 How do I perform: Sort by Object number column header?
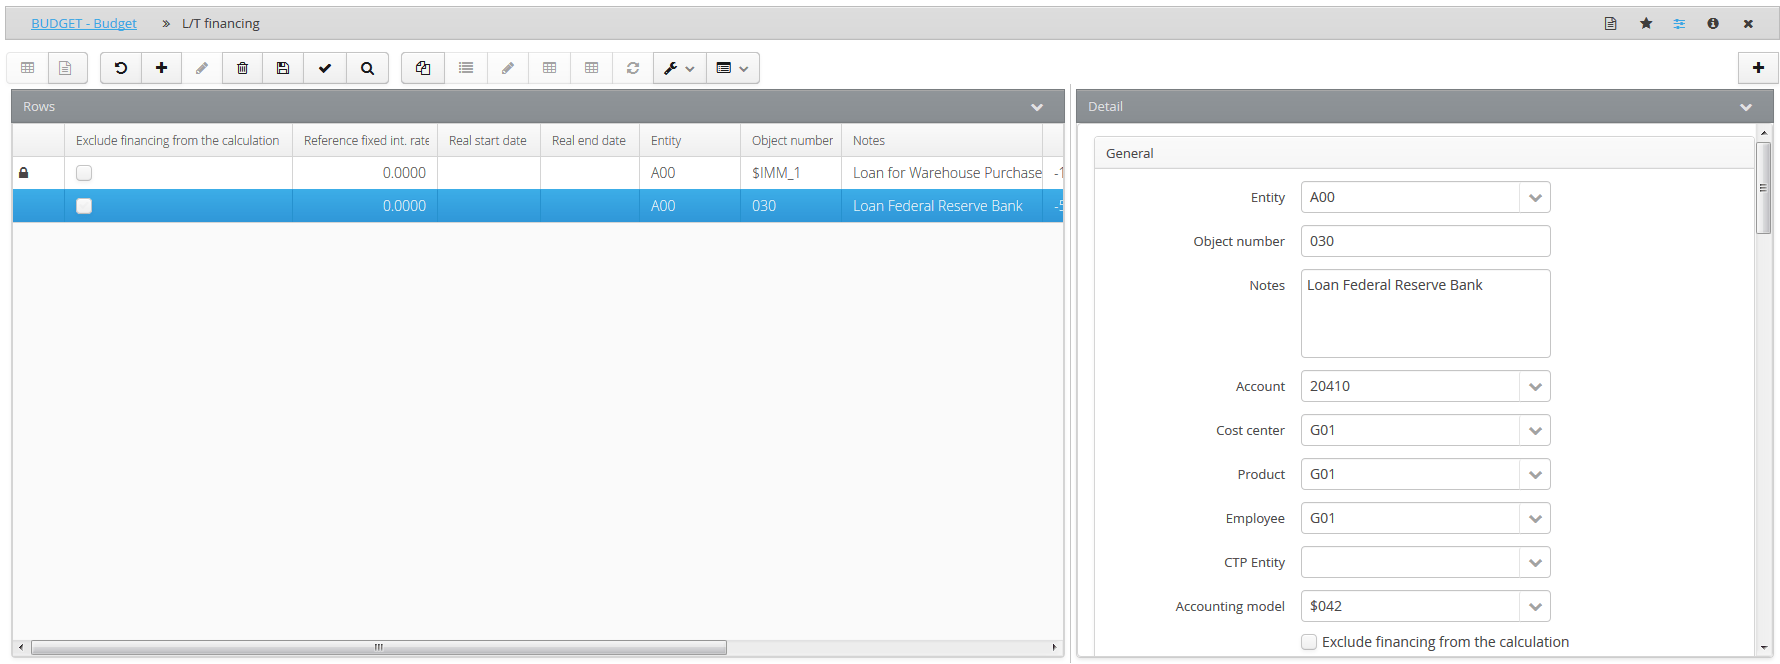tap(791, 141)
